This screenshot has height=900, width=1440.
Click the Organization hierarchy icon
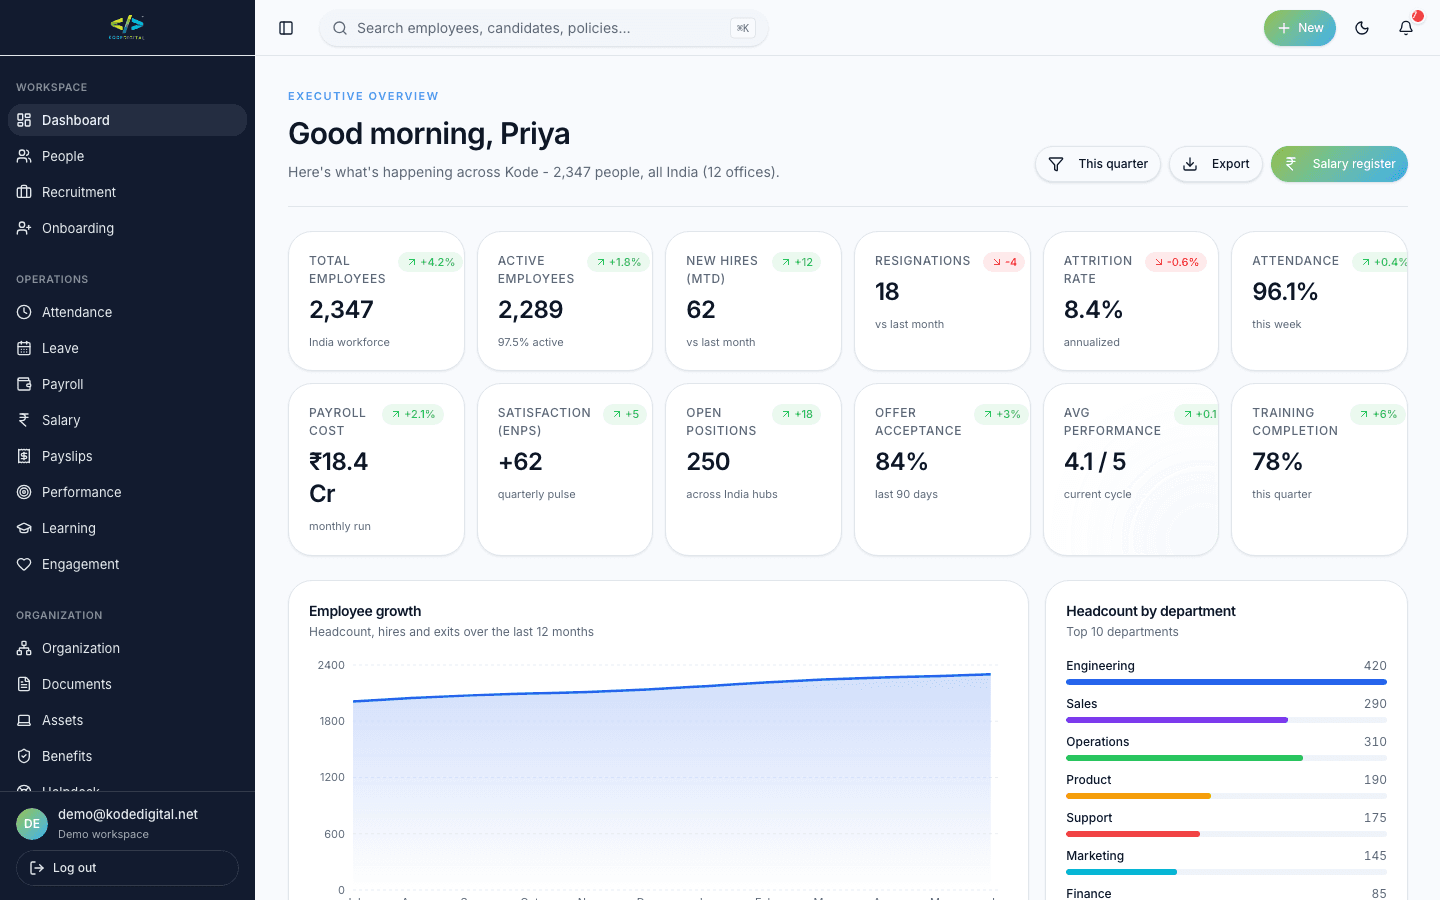(24, 648)
